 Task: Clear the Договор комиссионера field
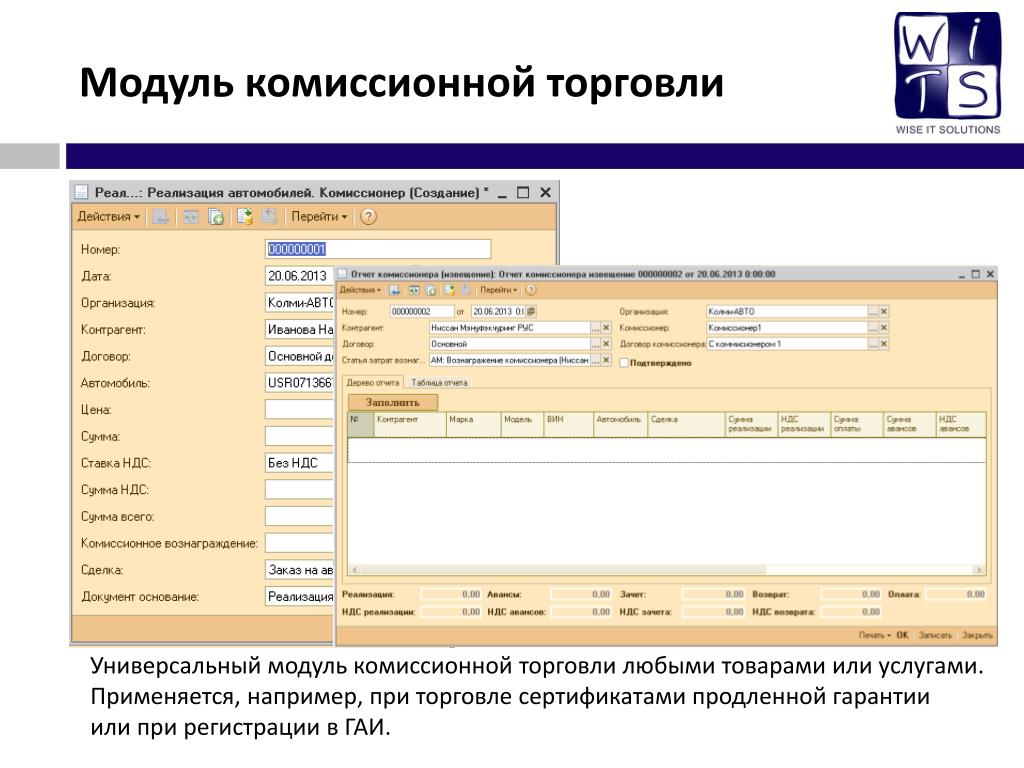tap(884, 344)
